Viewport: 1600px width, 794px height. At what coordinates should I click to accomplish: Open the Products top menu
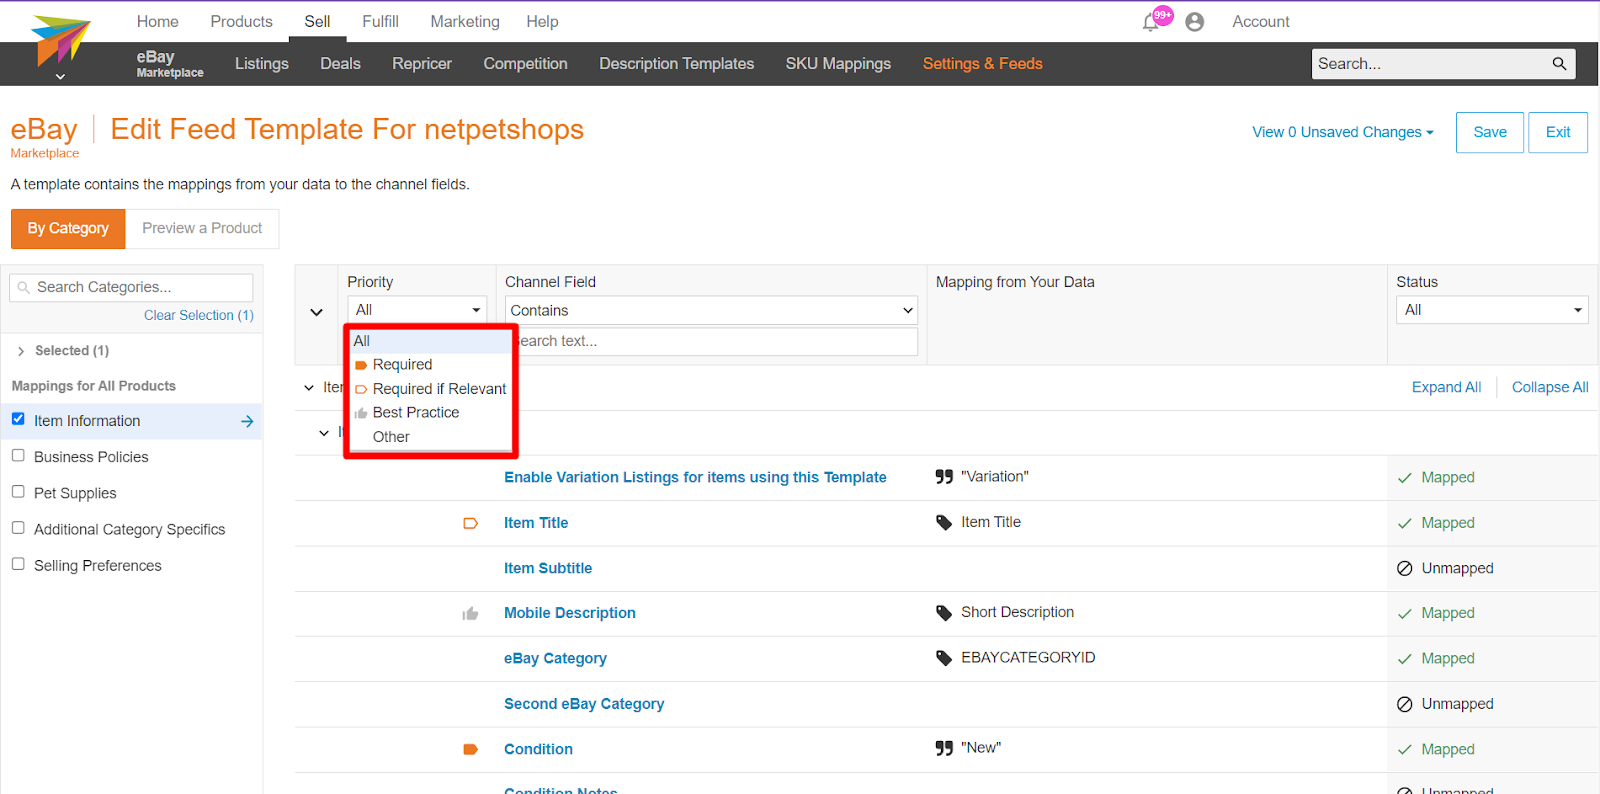(x=241, y=21)
